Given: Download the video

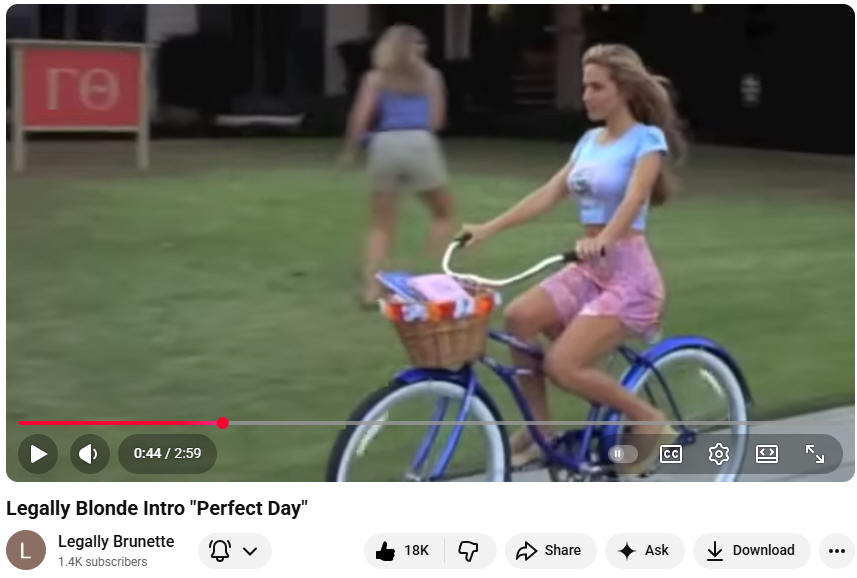Looking at the screenshot, I should 752,551.
